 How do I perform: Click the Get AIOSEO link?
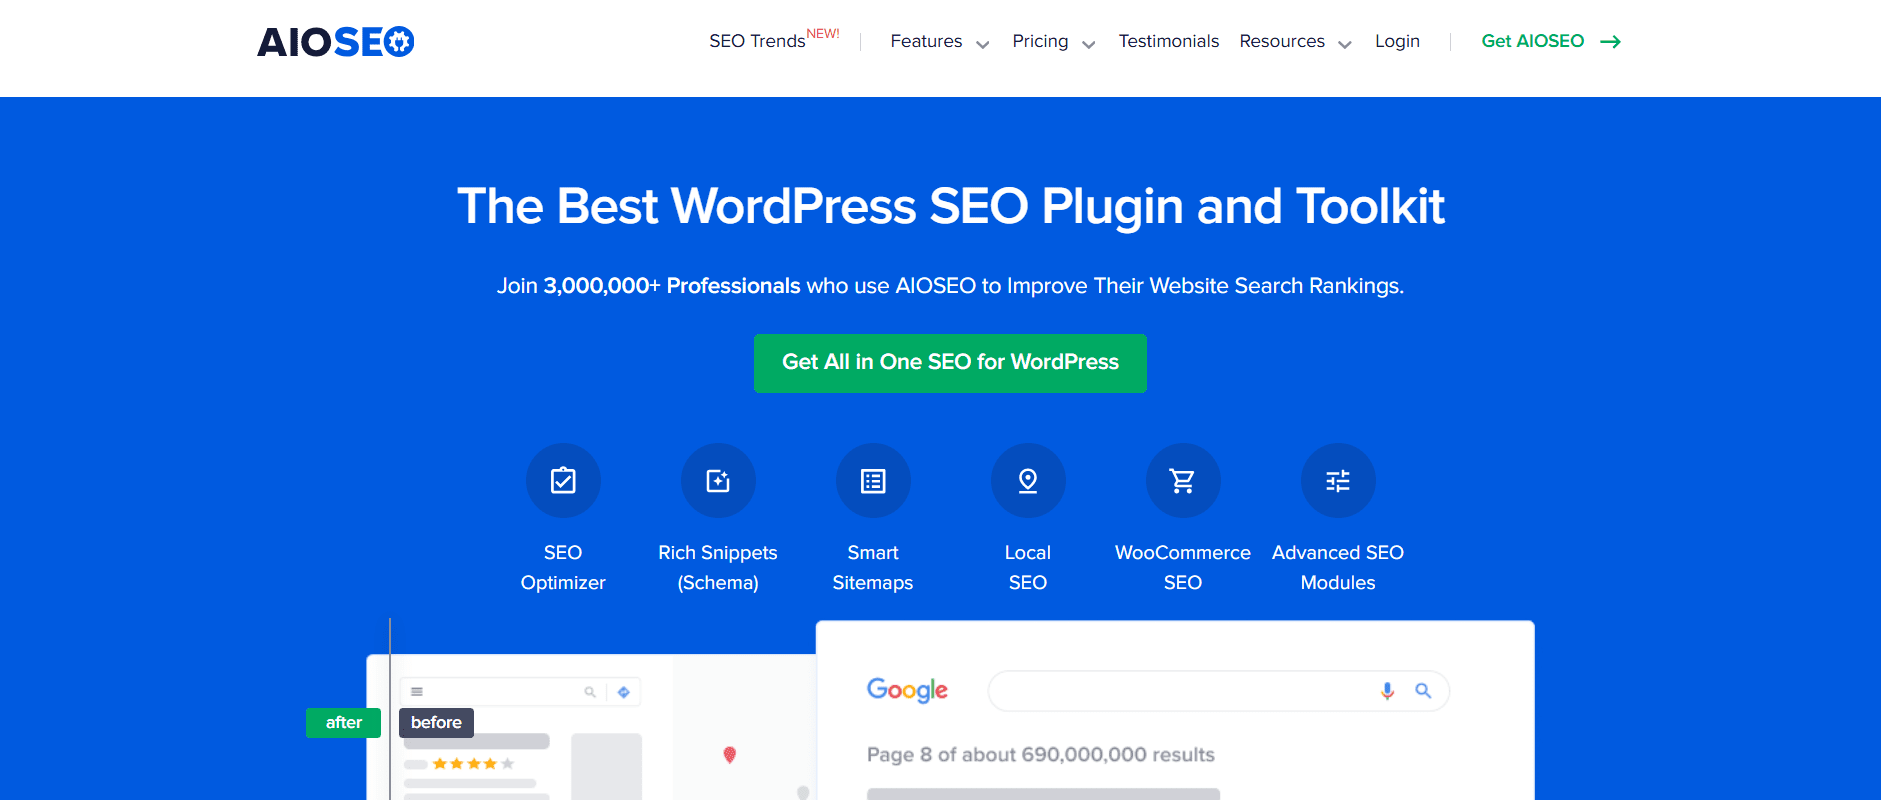[1533, 41]
